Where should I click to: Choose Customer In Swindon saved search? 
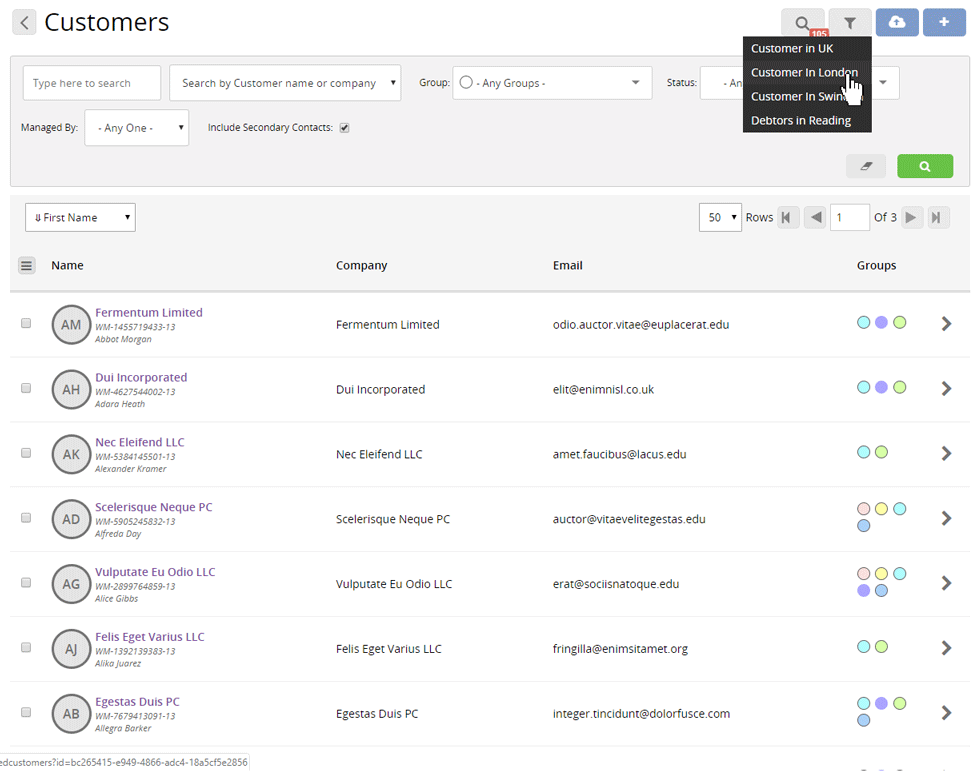click(807, 97)
